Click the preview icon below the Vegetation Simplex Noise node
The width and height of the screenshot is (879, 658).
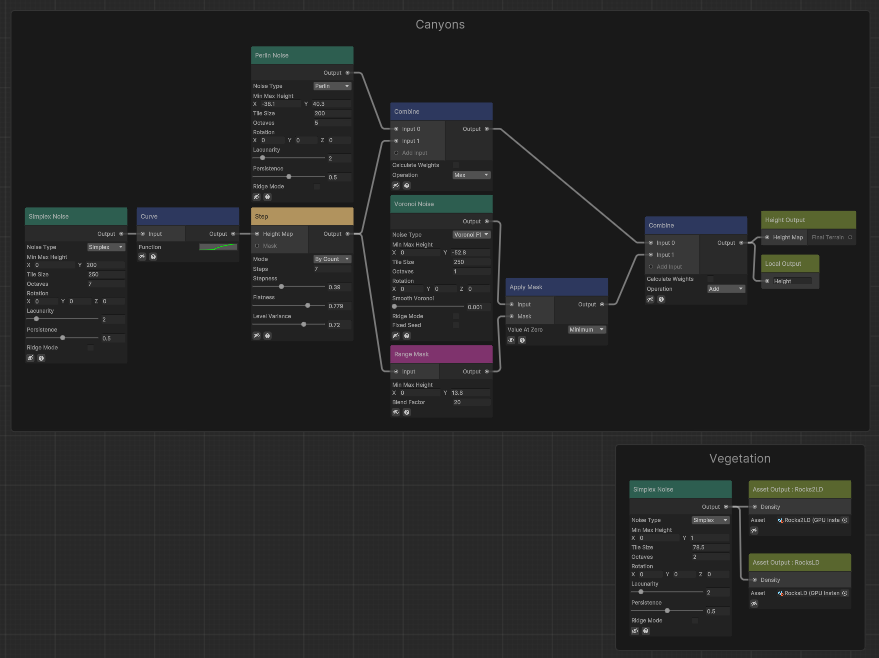tap(635, 630)
